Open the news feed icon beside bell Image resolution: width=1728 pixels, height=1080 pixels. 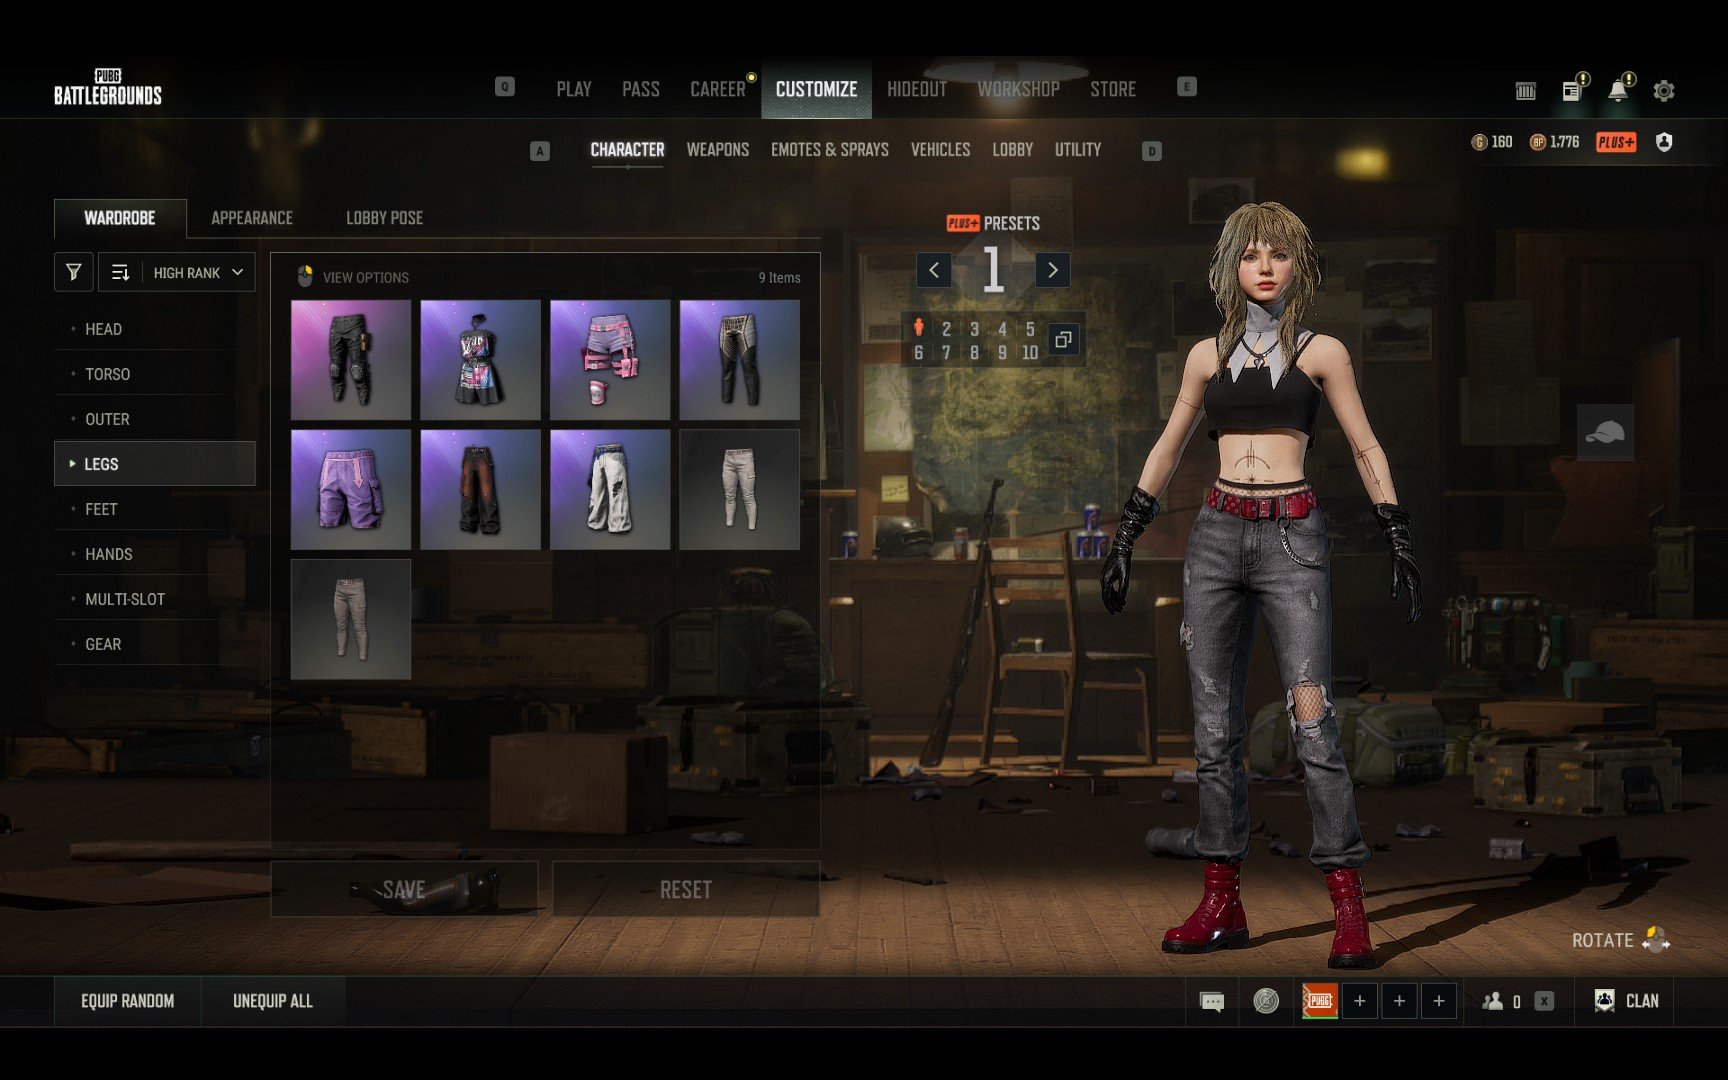pyautogui.click(x=1571, y=91)
